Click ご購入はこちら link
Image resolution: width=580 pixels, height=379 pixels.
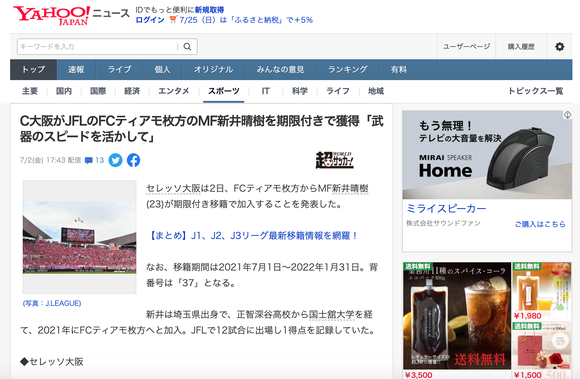[540, 224]
